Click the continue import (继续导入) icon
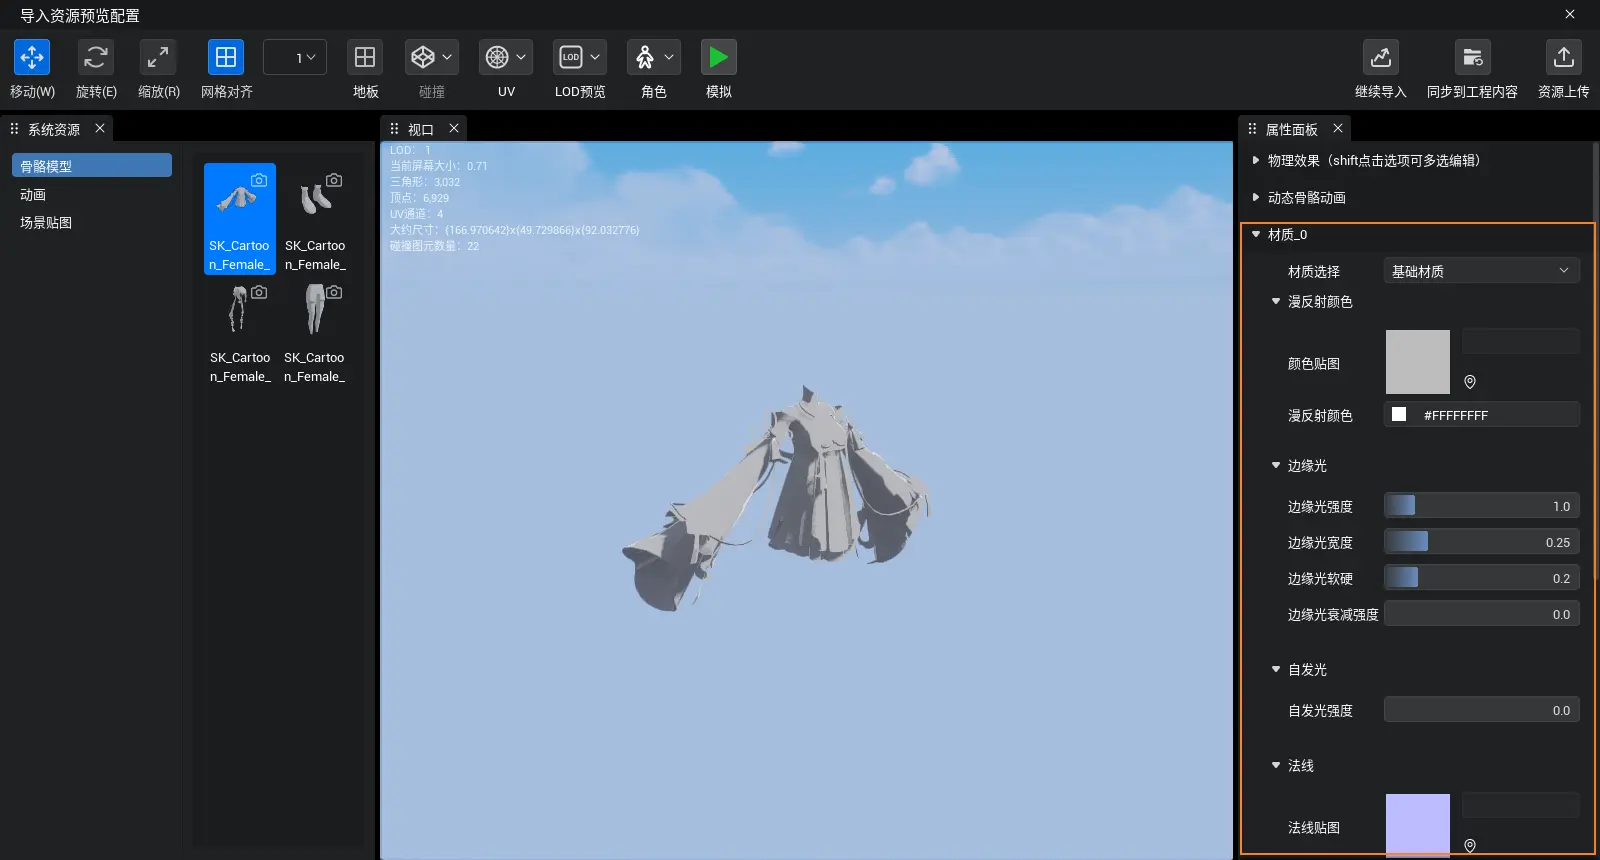 (1380, 57)
